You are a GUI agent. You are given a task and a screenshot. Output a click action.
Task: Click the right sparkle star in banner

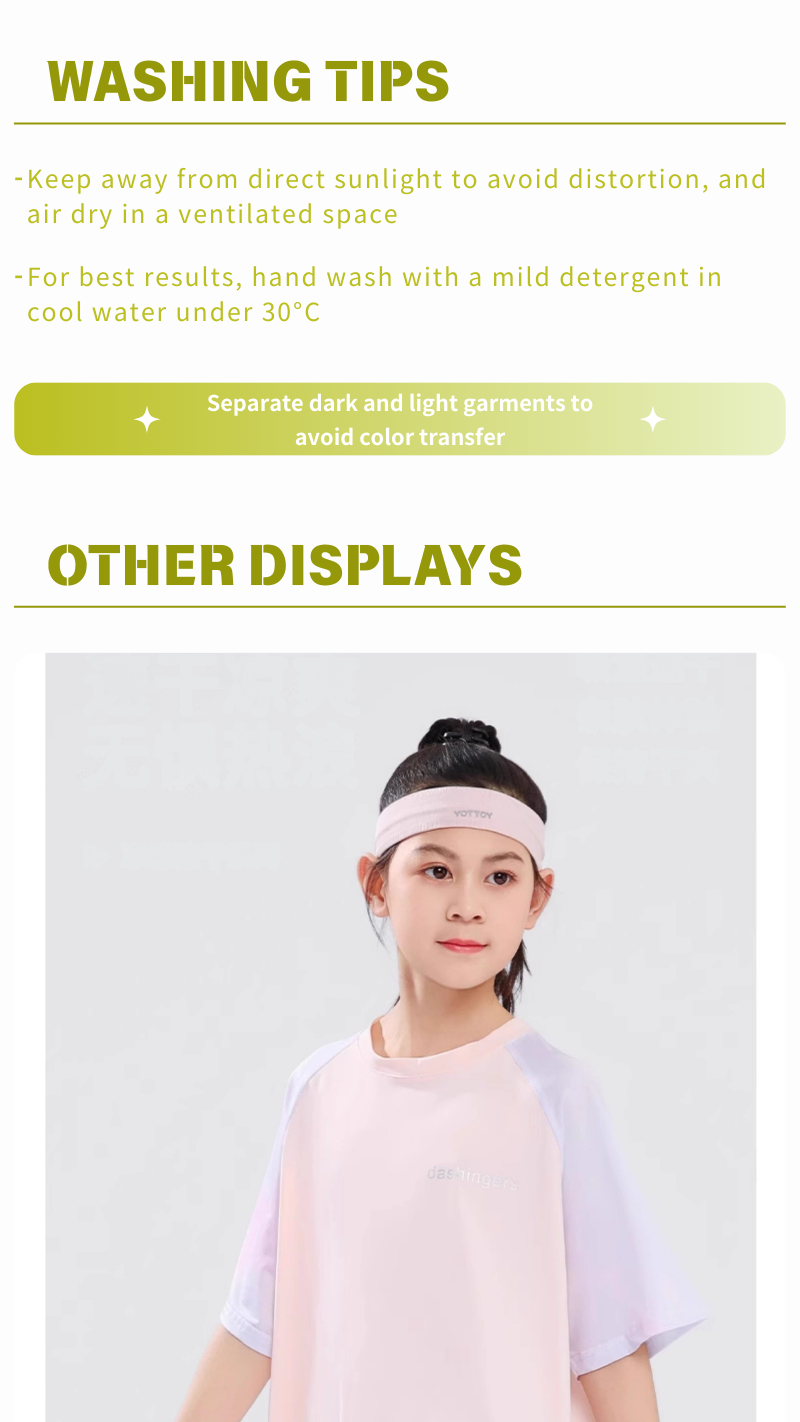(653, 419)
